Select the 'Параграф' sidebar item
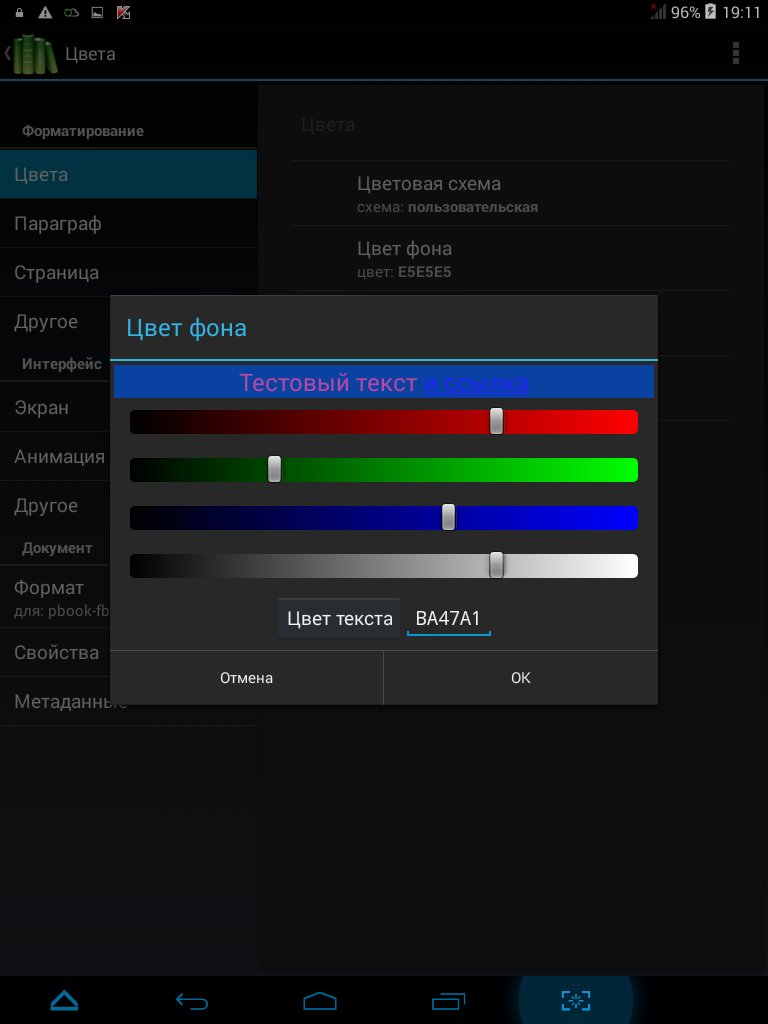 pos(128,223)
